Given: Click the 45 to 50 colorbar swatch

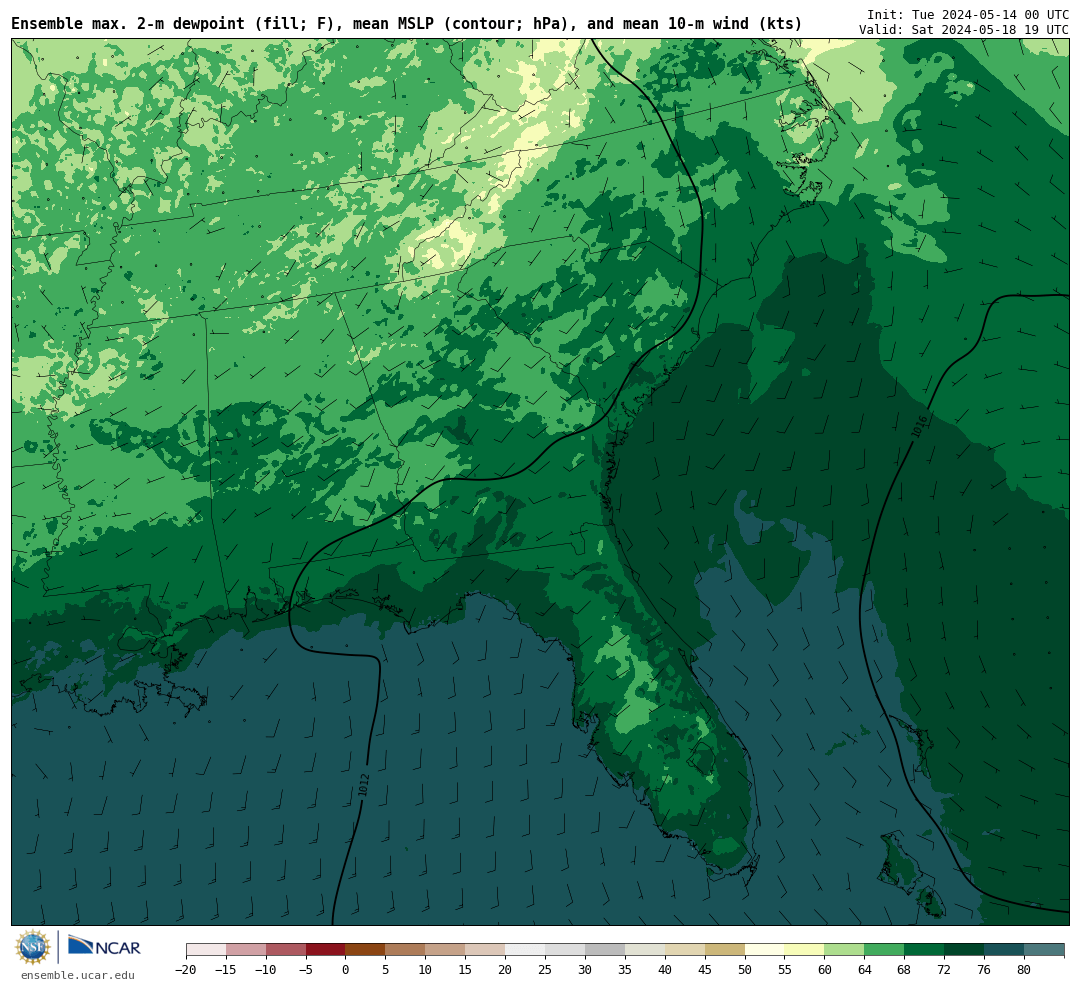Looking at the screenshot, I should pyautogui.click(x=725, y=950).
